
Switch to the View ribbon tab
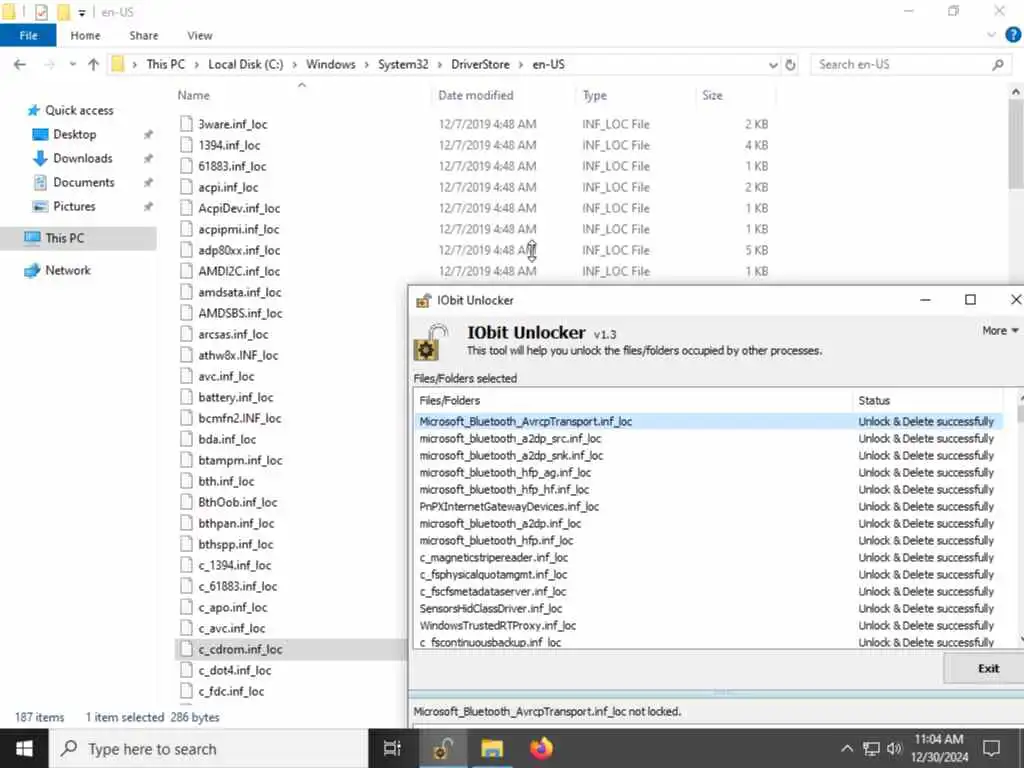coord(200,35)
